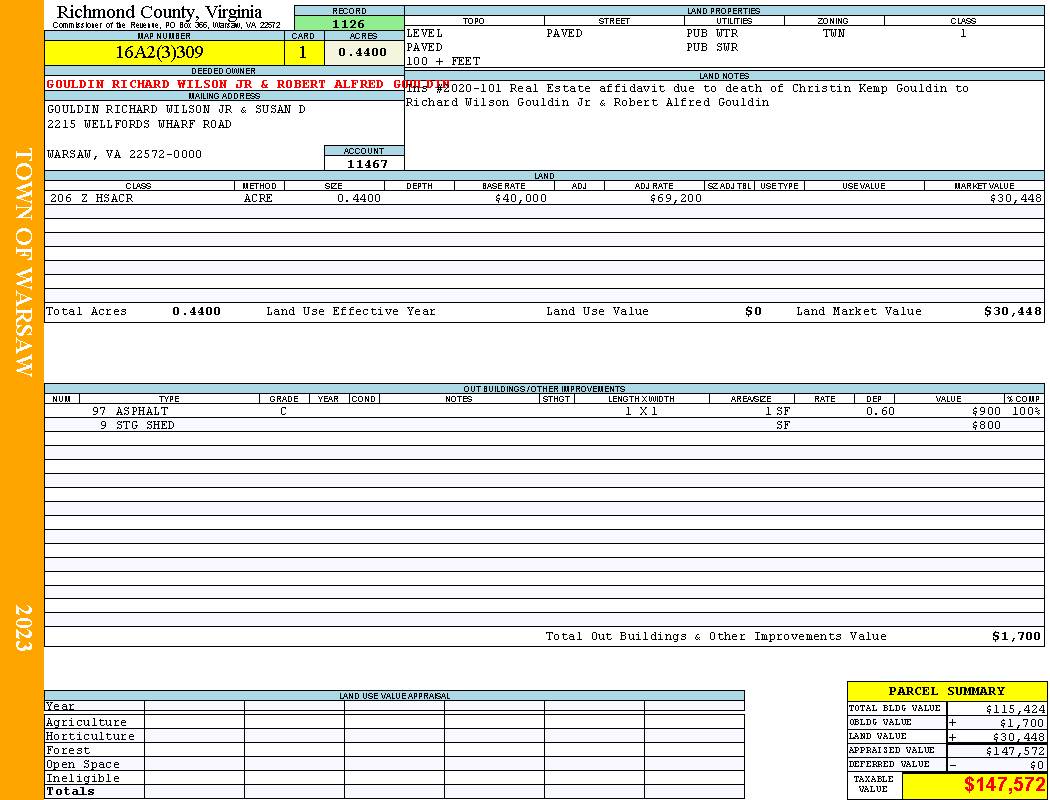The height and width of the screenshot is (800, 1050).
Task: Click the Horticulture row label
Action: [90, 736]
